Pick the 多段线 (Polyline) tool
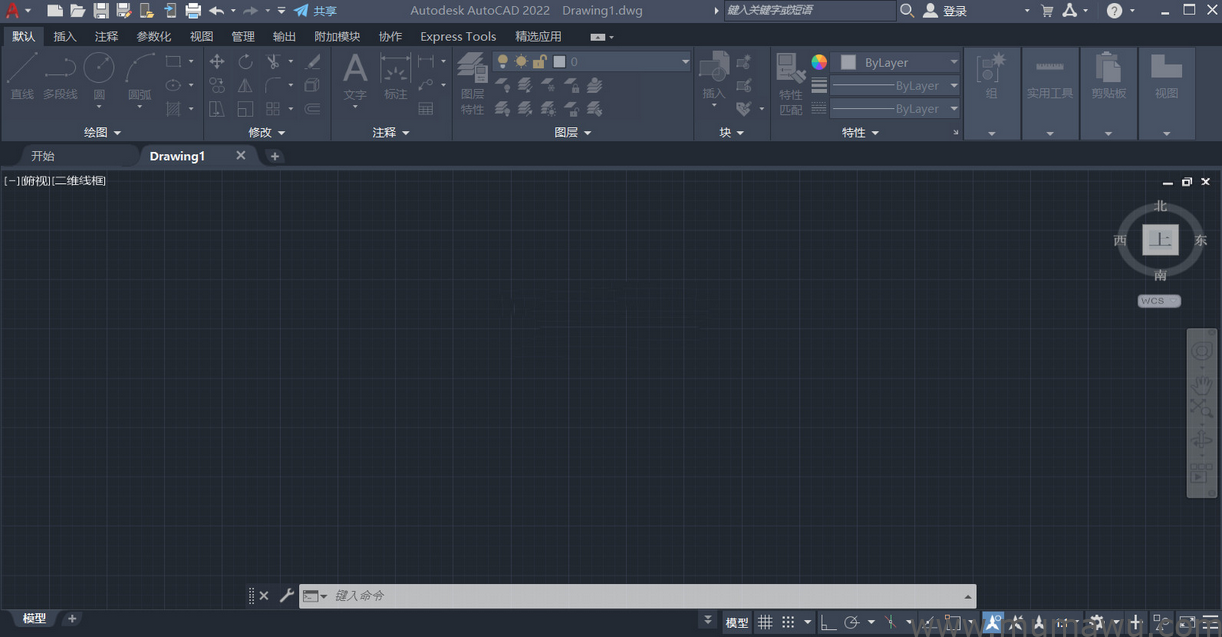Viewport: 1222px width, 637px height. click(x=60, y=76)
